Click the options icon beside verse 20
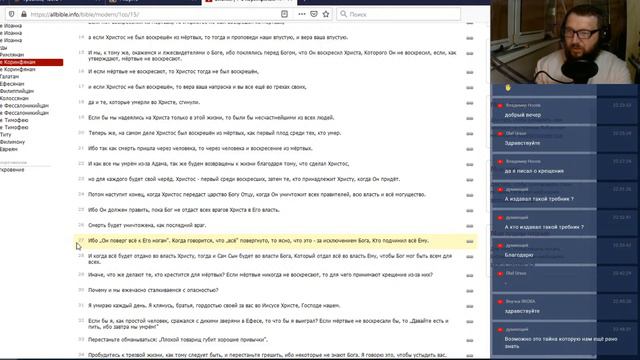Viewport: 640px width, 360px height. (470, 134)
